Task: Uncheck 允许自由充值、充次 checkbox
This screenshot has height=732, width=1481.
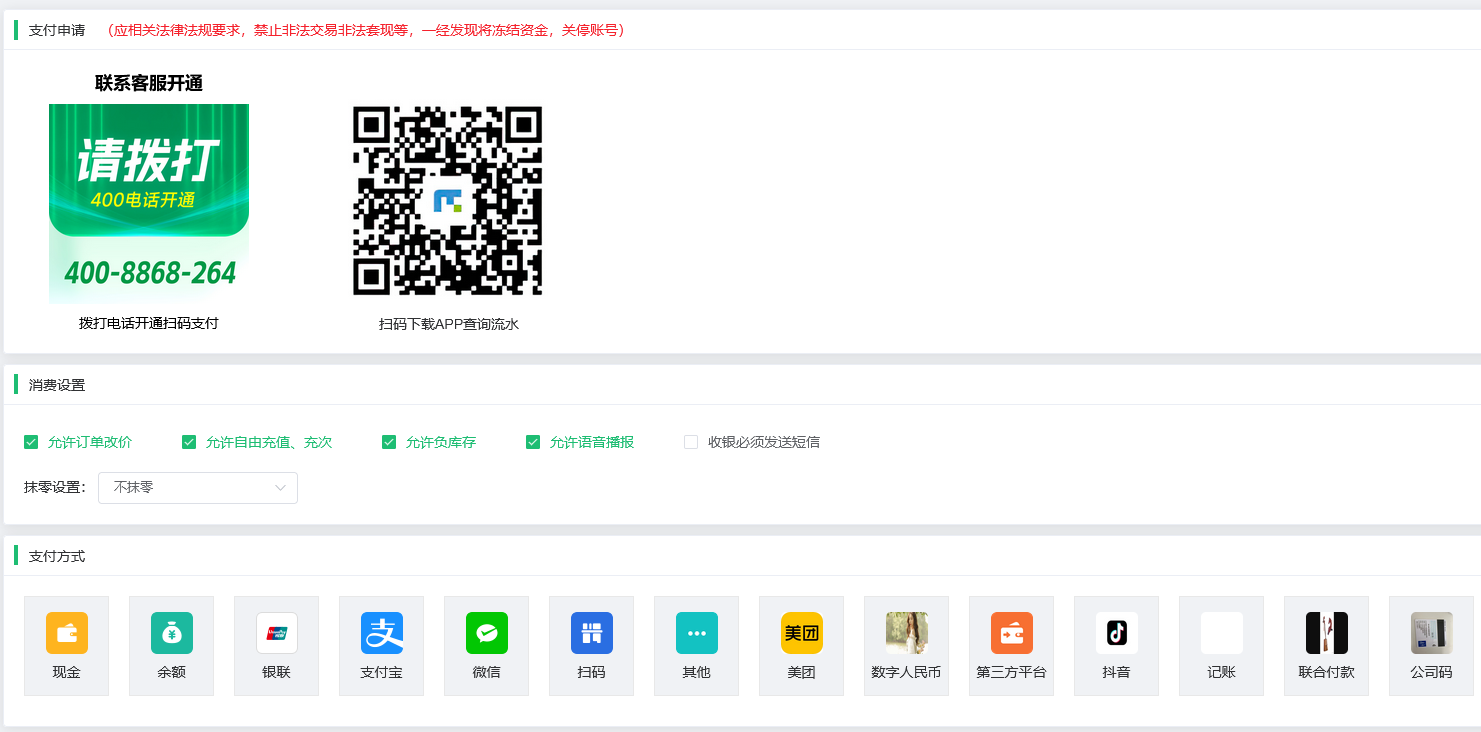Action: (x=189, y=442)
